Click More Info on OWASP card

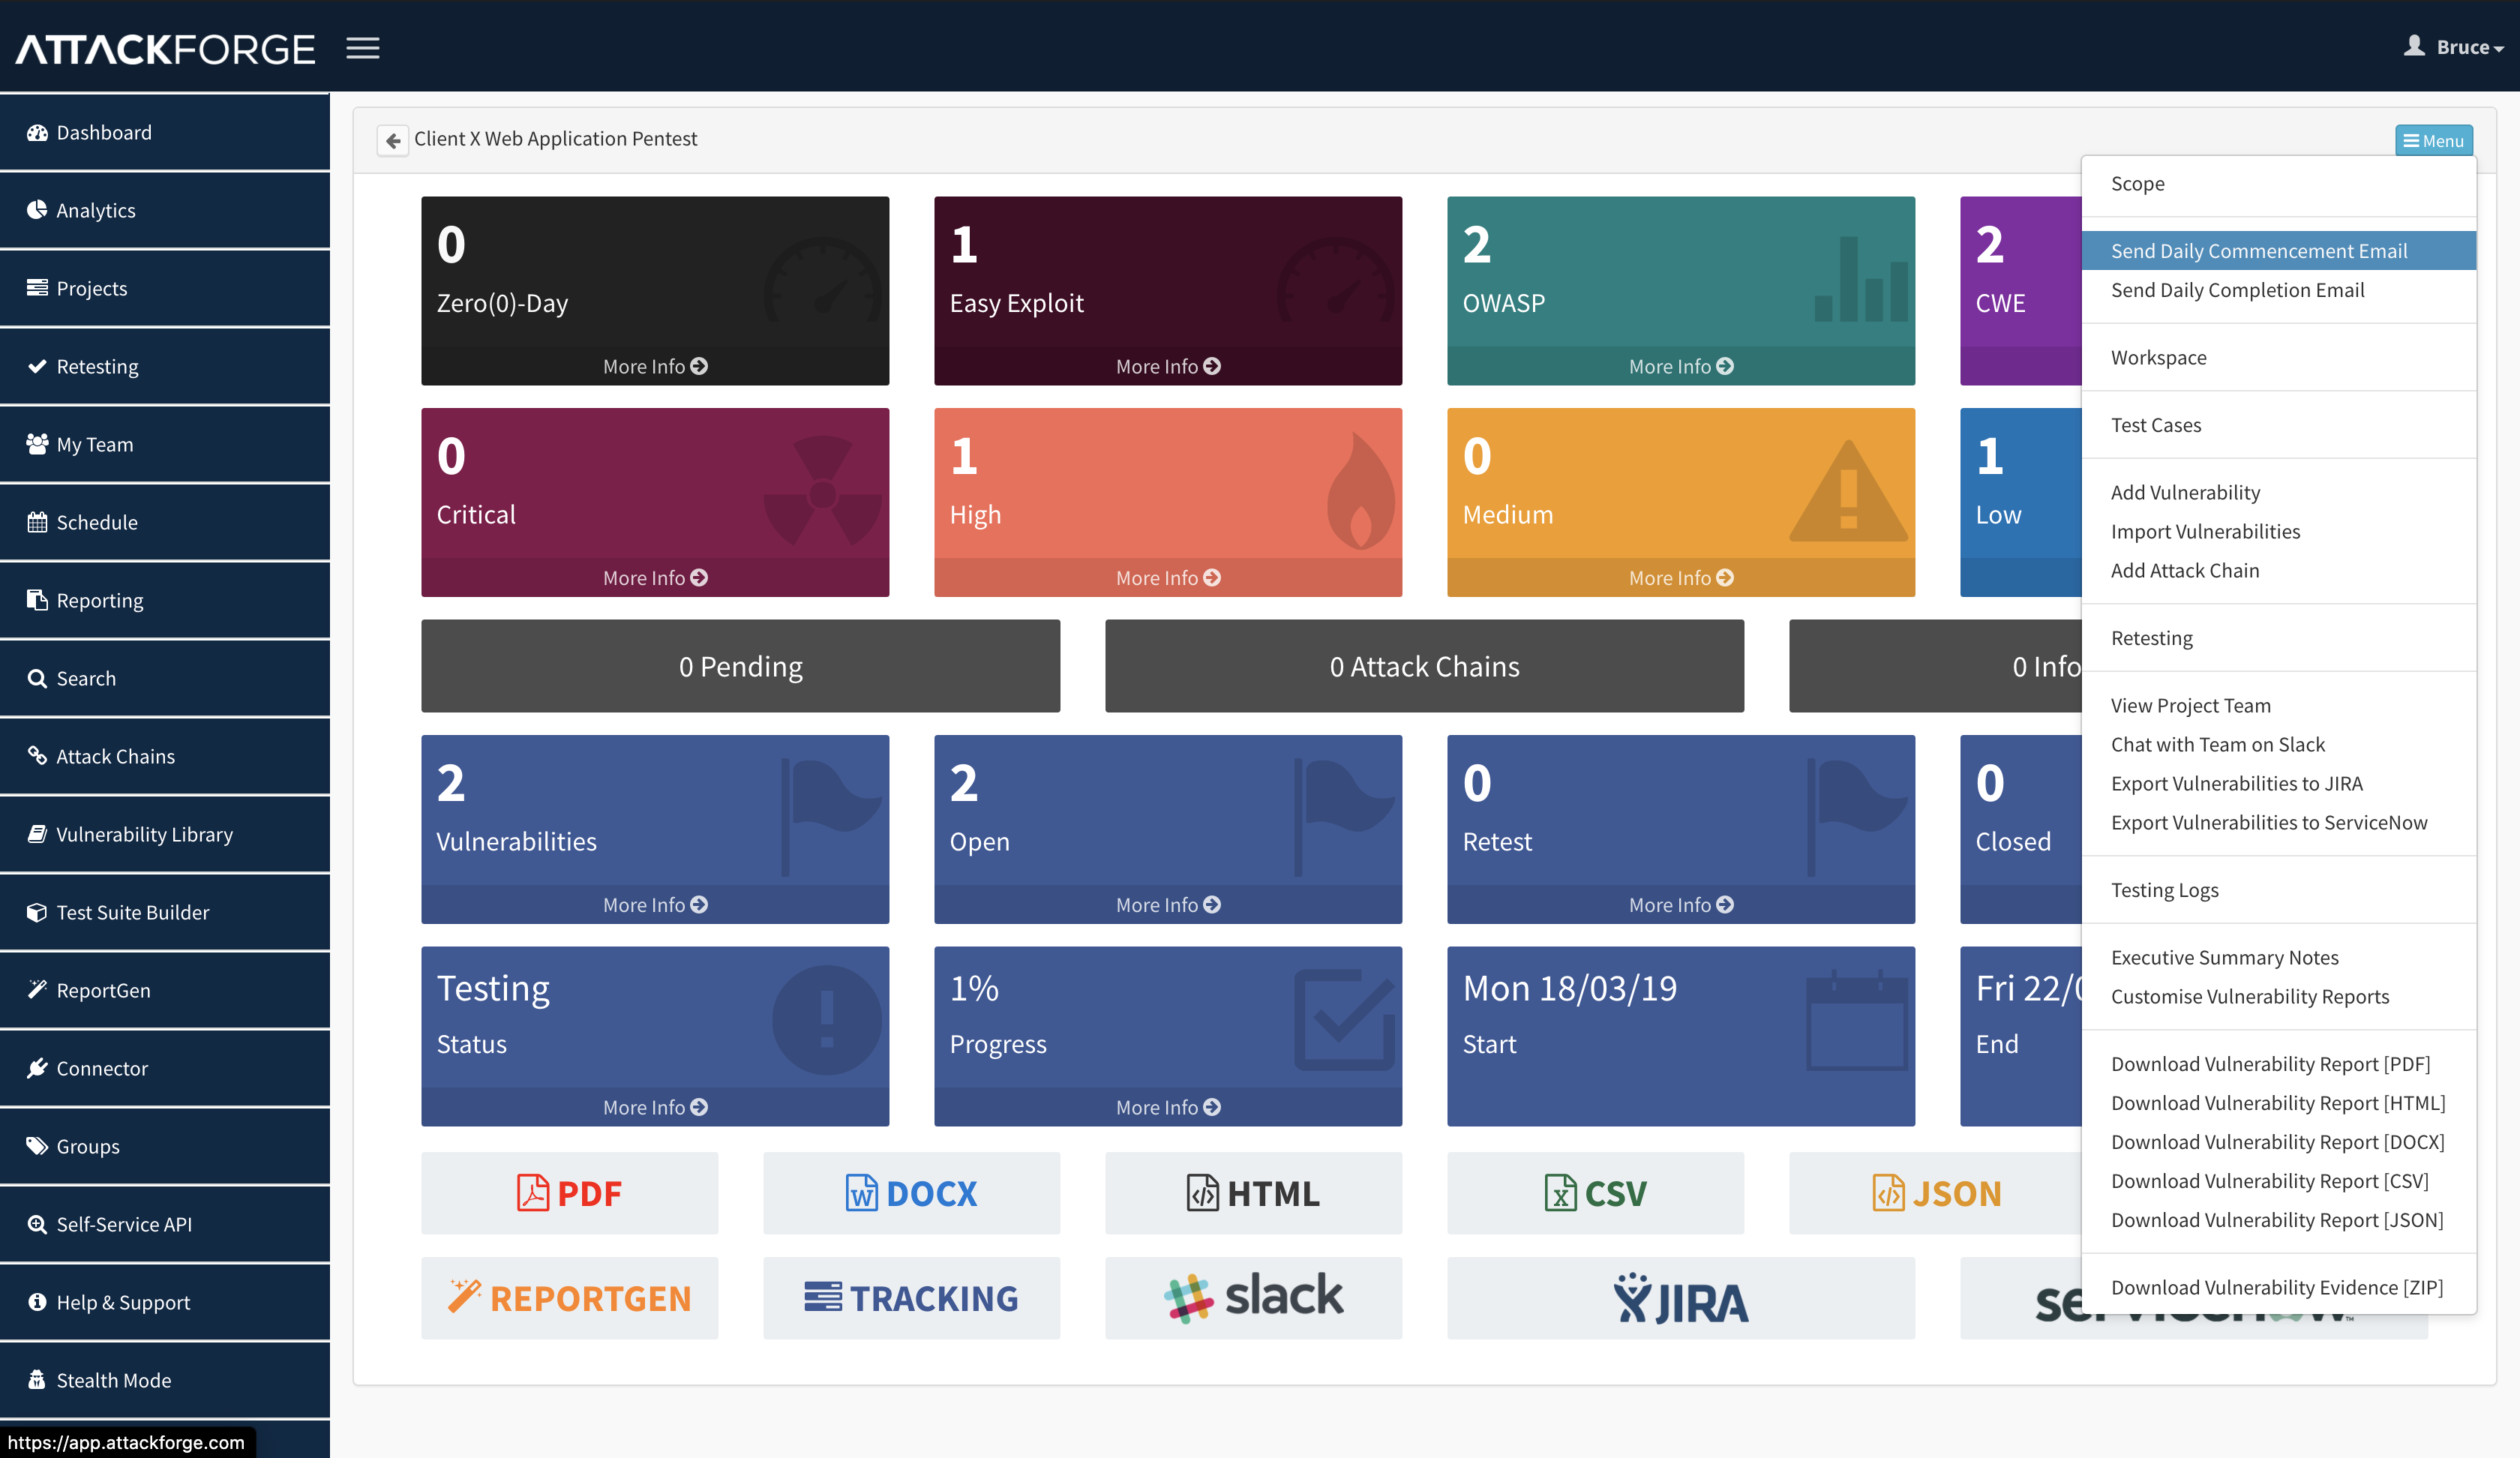tap(1681, 366)
